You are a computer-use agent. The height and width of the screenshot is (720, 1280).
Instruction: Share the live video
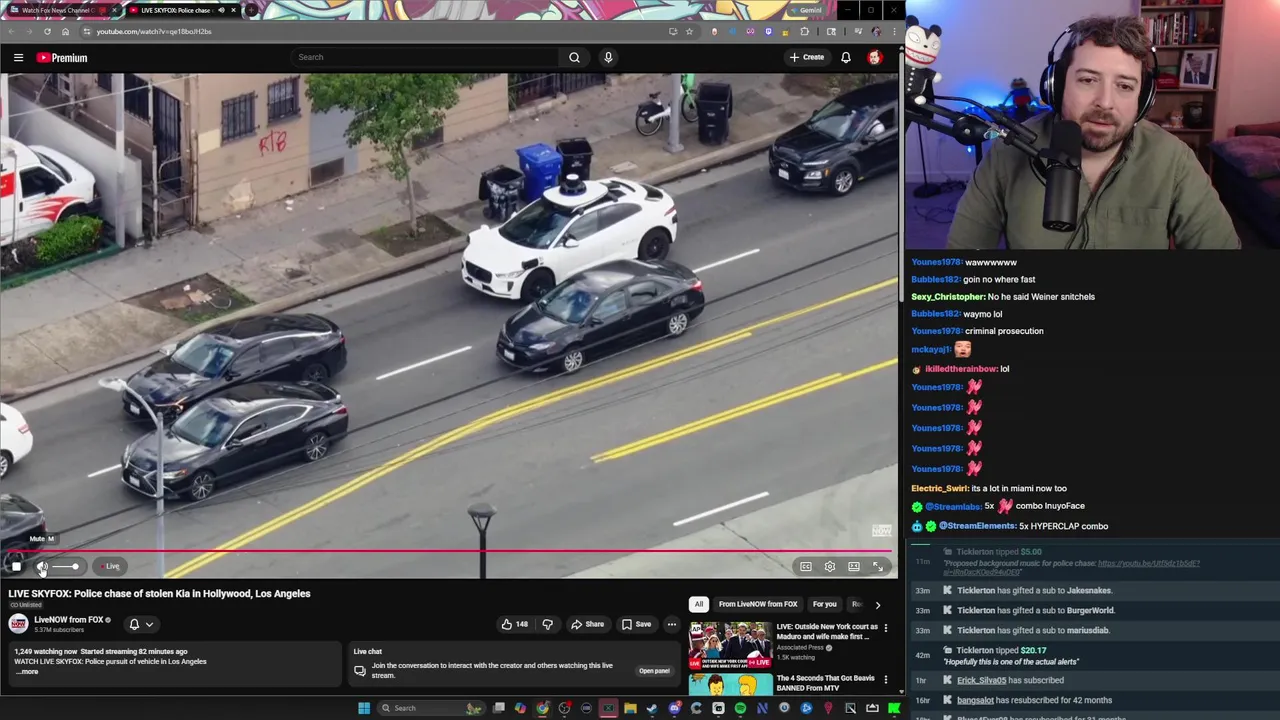588,624
